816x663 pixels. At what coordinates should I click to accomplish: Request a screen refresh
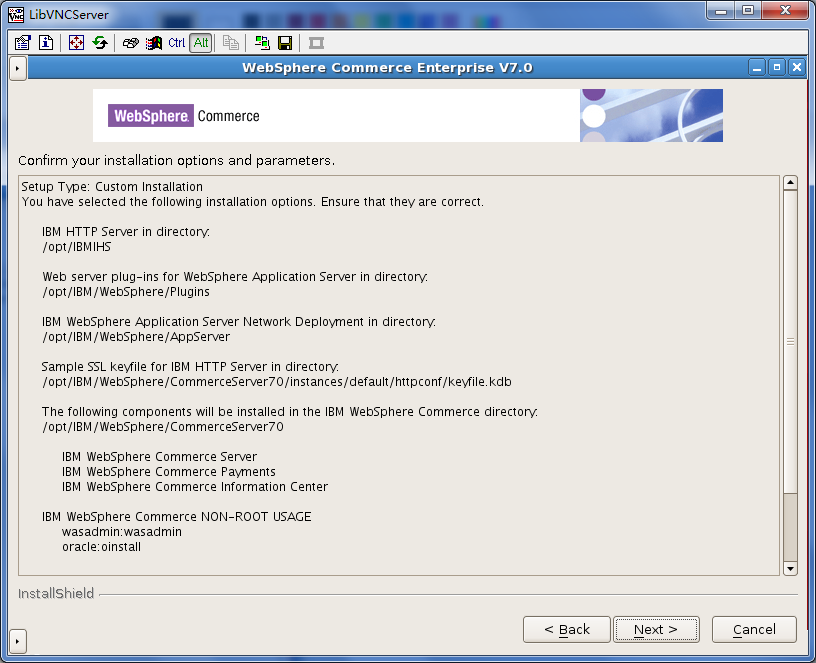pyautogui.click(x=100, y=43)
